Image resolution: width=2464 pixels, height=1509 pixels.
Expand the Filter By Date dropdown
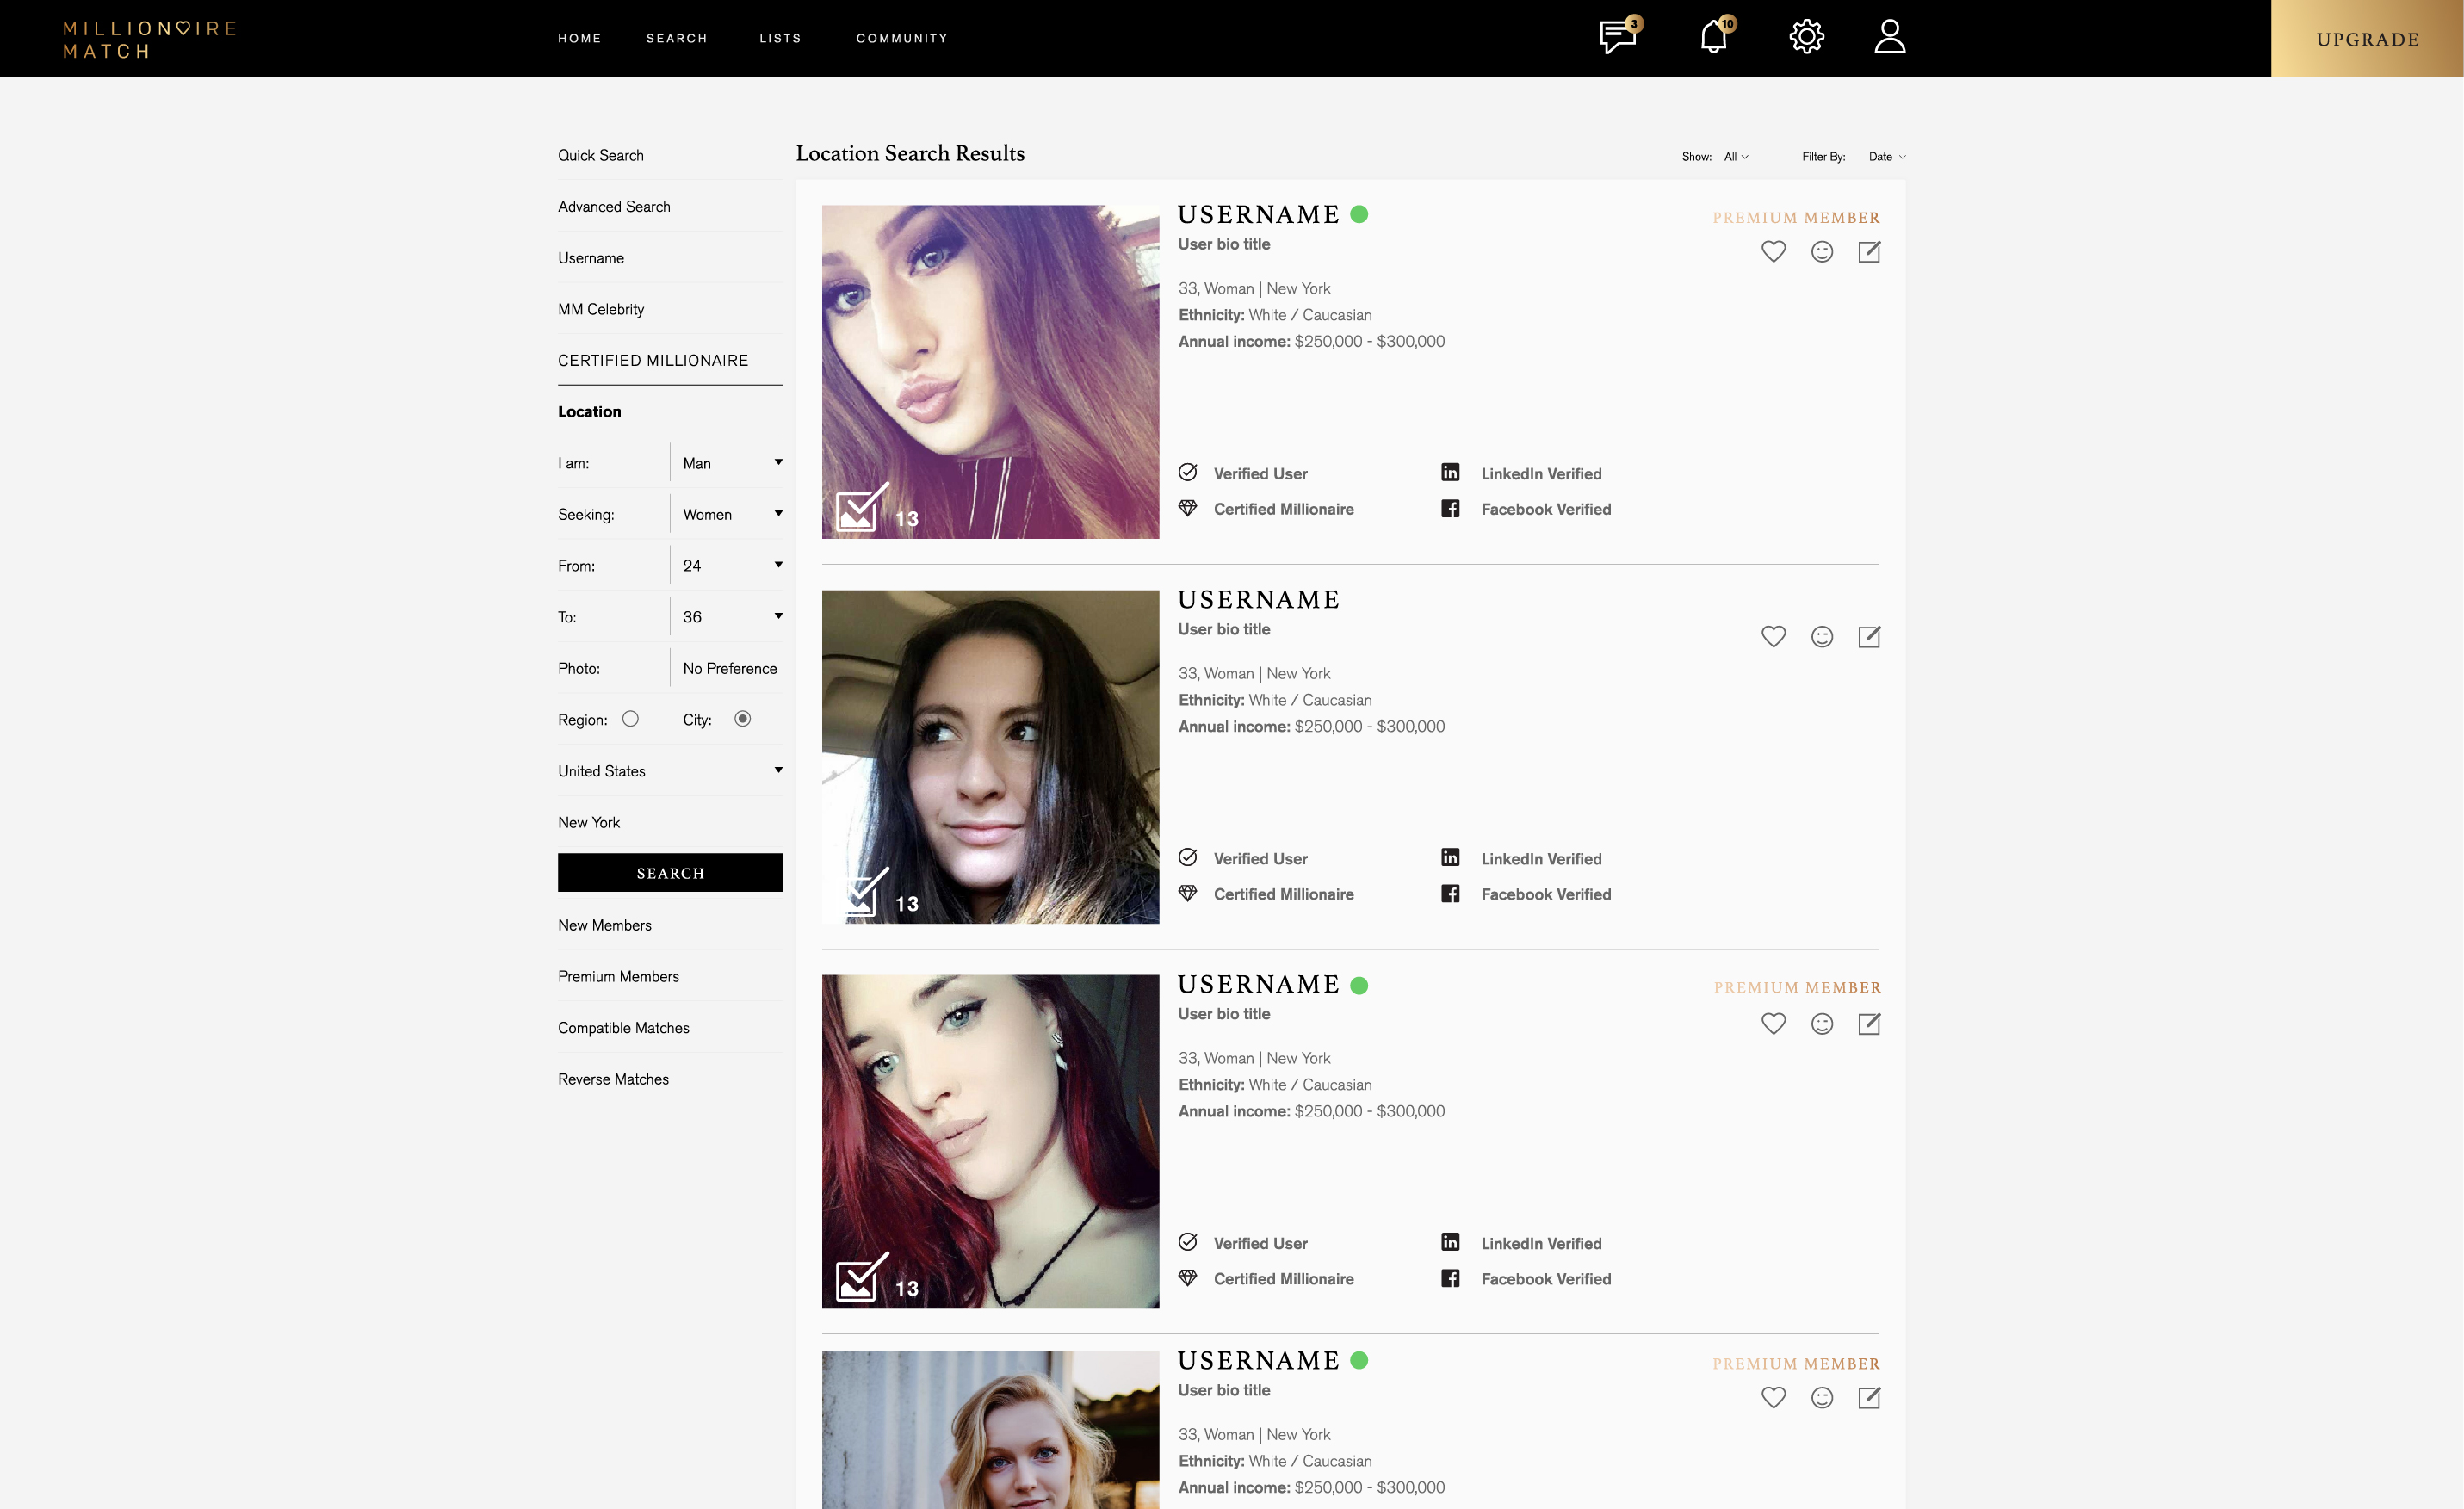pos(1887,157)
